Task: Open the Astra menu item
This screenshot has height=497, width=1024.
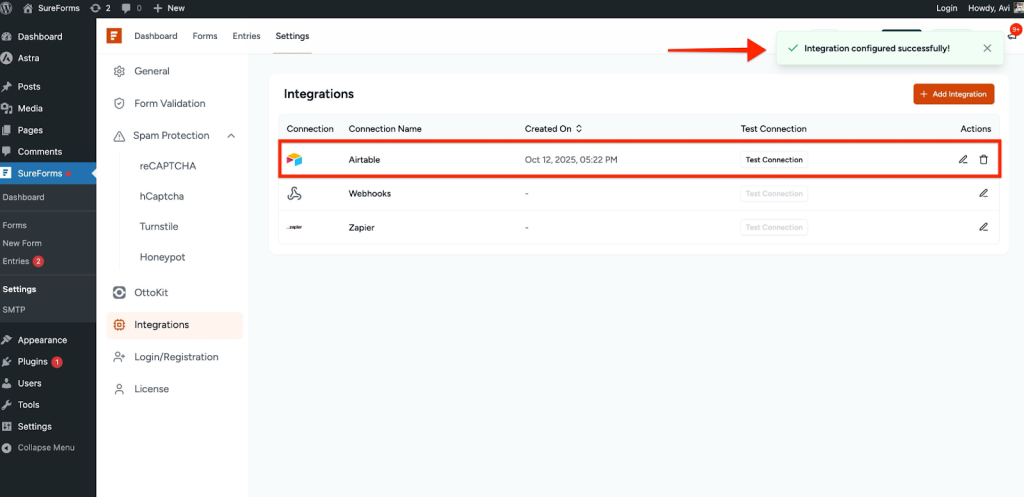Action: pos(28,58)
